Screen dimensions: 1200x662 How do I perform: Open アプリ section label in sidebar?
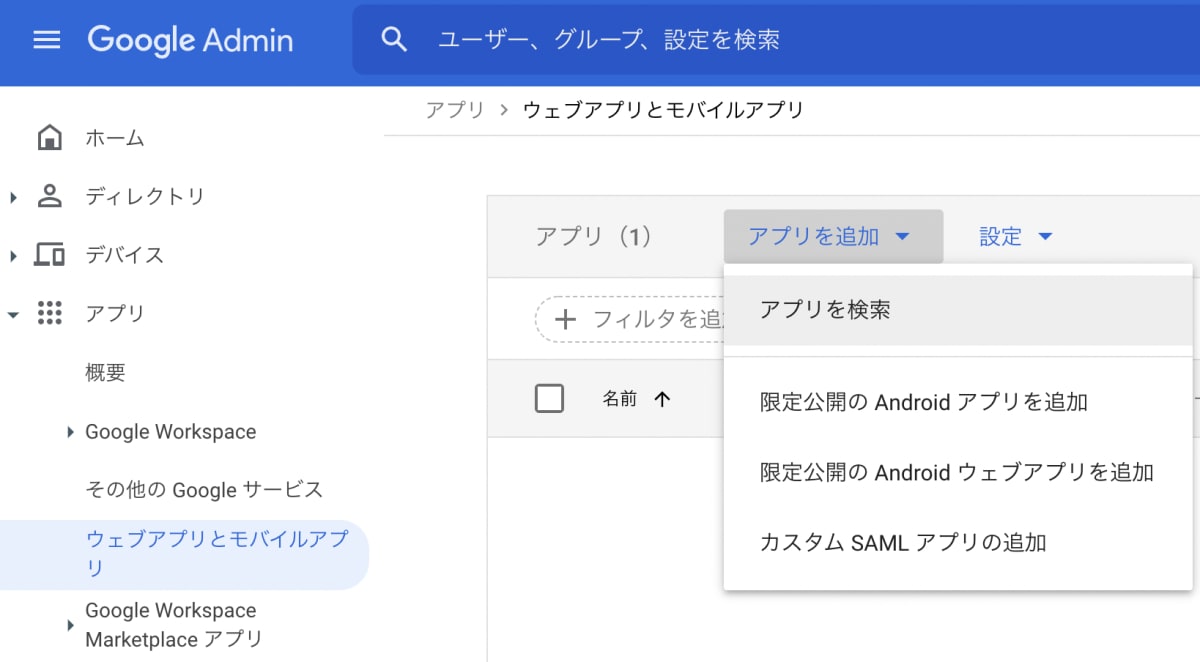pyautogui.click(x=115, y=314)
